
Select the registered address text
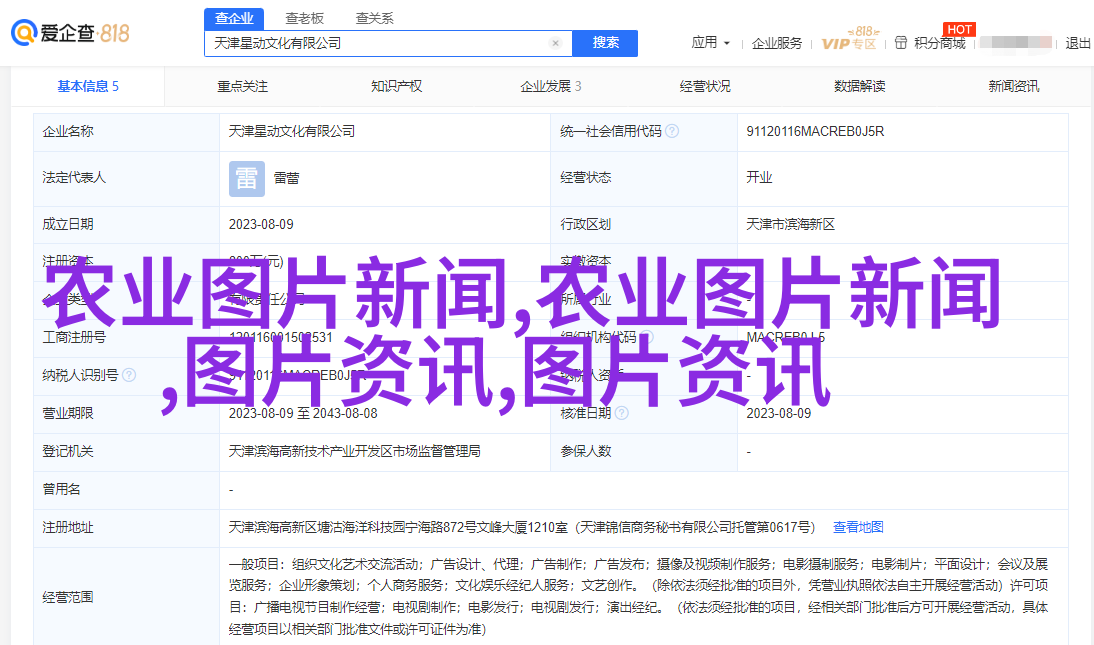tap(522, 528)
